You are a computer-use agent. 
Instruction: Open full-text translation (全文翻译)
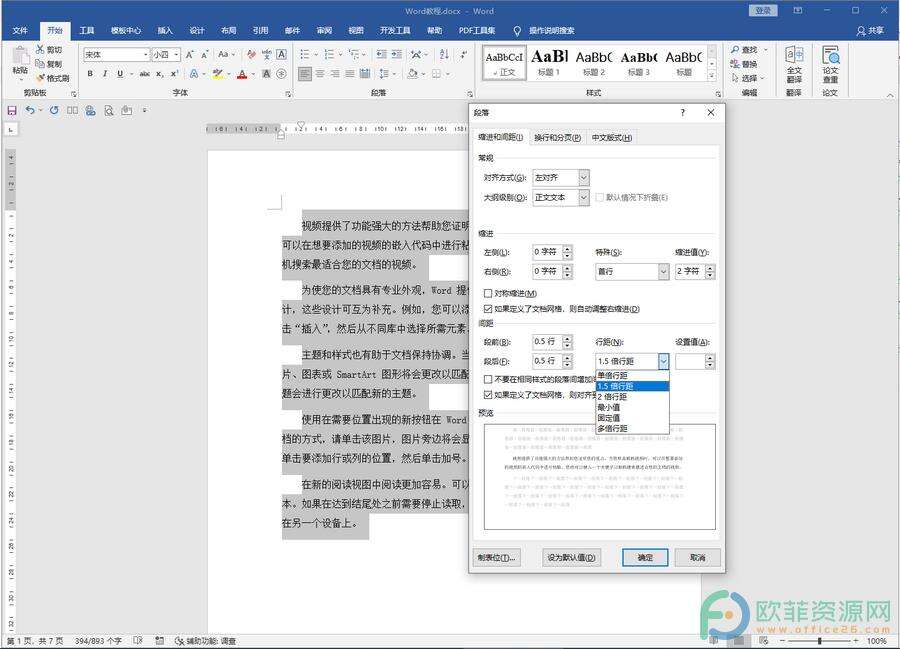point(794,64)
